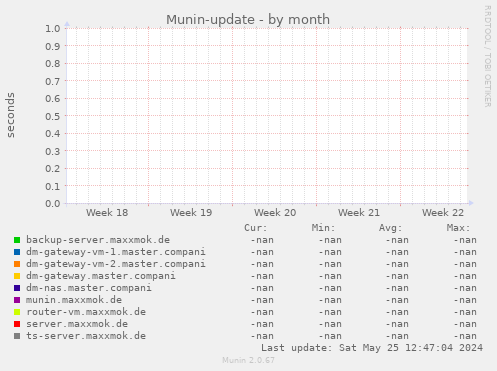497x371 pixels.
Task: Click the 1.0 y-axis value
Action: (53, 28)
